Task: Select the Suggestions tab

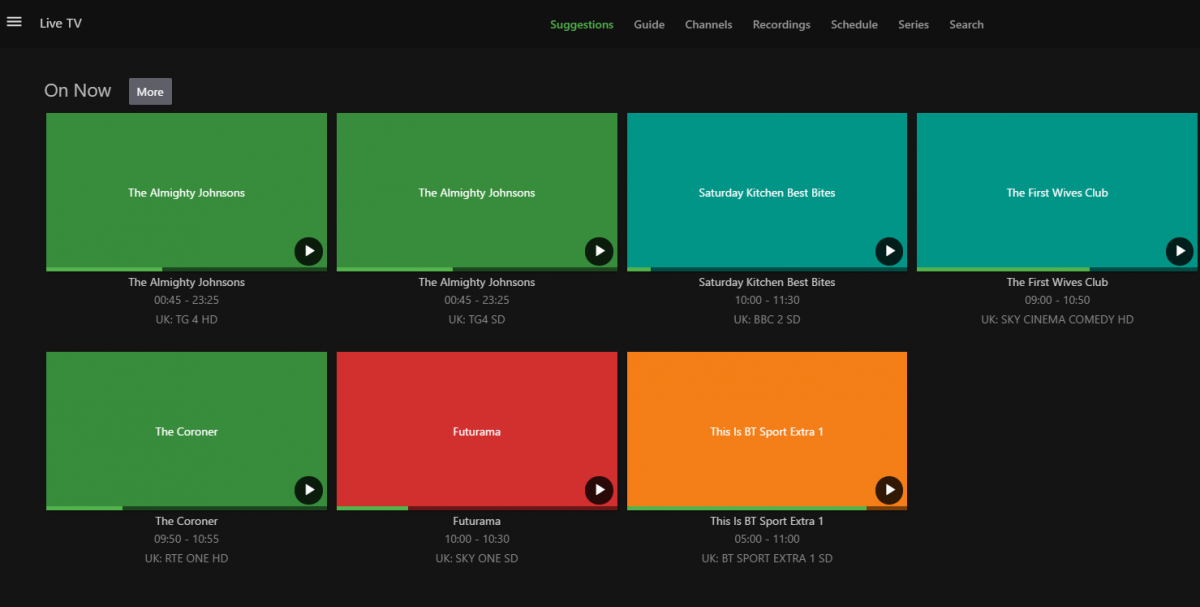Action: point(581,25)
